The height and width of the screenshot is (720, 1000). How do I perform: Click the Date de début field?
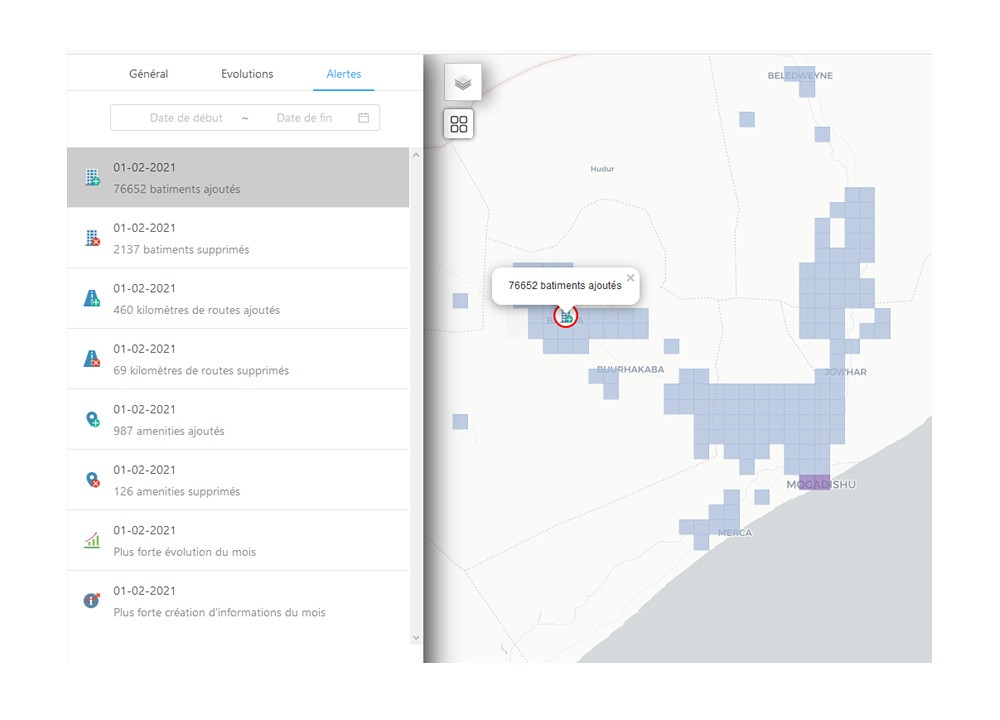pyautogui.click(x=186, y=118)
